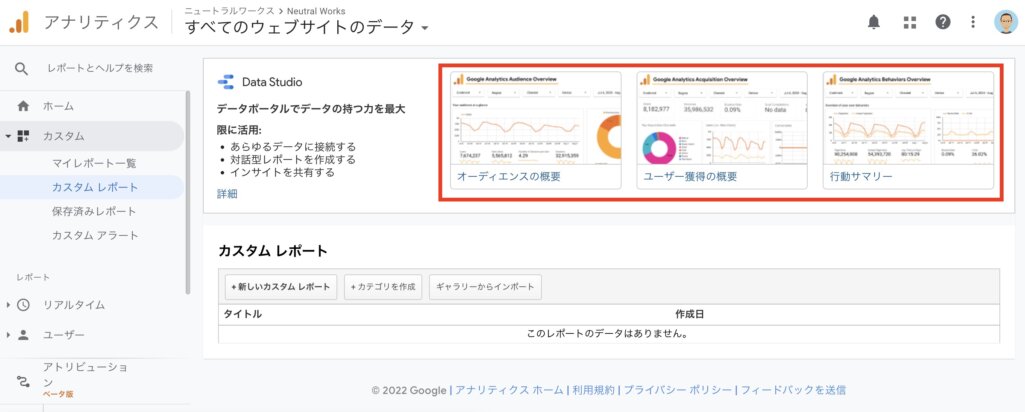1025x412 pixels.
Task: Open 利用規約 footer link
Action: pyautogui.click(x=594, y=390)
